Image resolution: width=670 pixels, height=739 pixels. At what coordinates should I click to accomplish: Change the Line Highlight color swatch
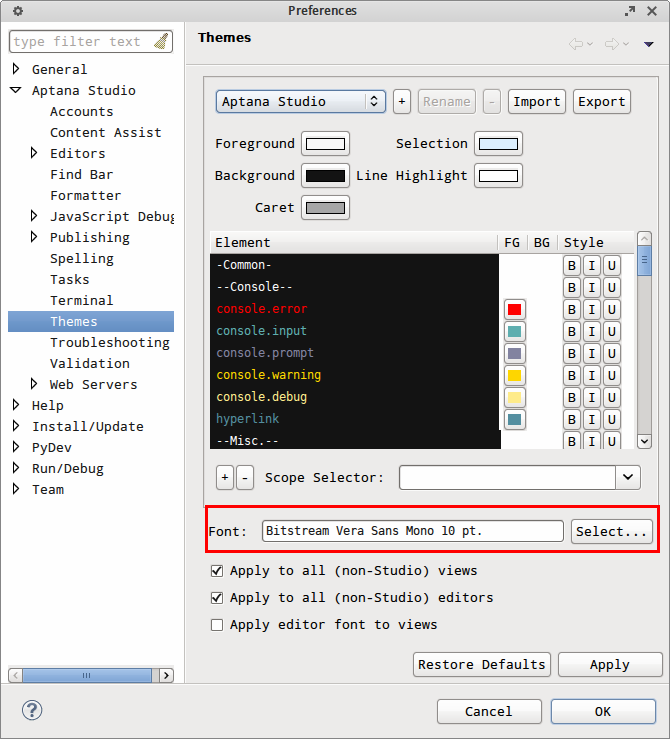point(498,176)
